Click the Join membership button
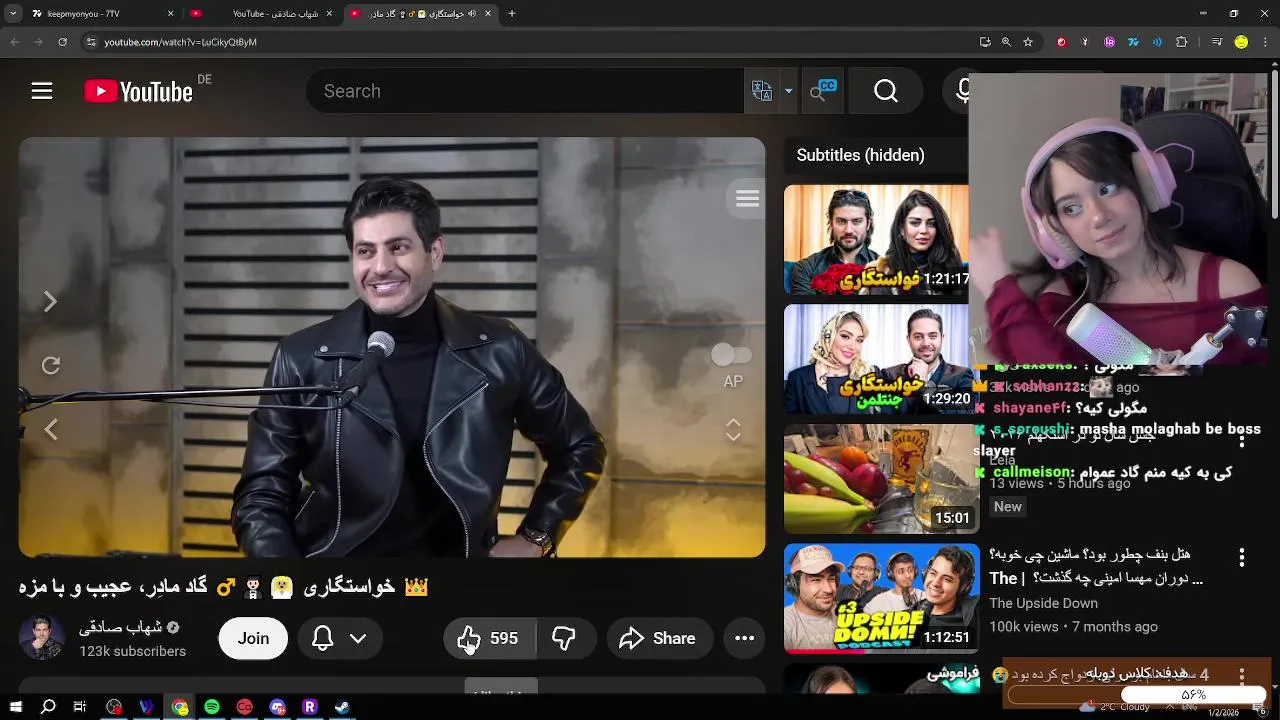The image size is (1280, 720). (253, 638)
